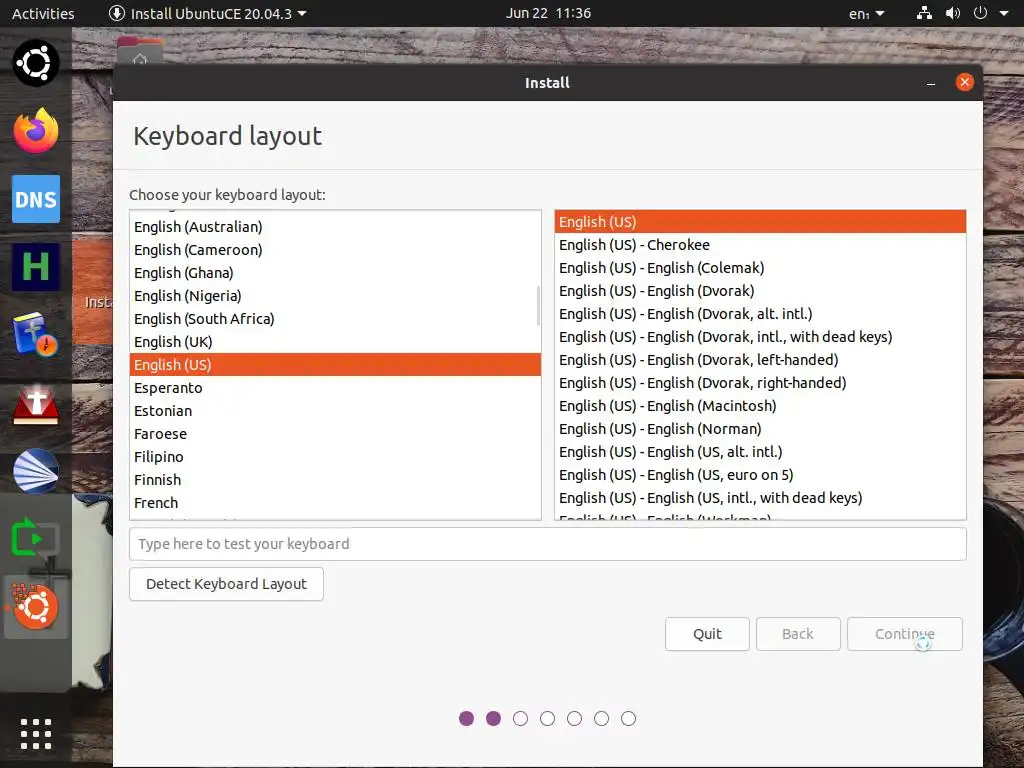This screenshot has width=1024, height=768.
Task: Click the Continue button
Action: (x=904, y=634)
